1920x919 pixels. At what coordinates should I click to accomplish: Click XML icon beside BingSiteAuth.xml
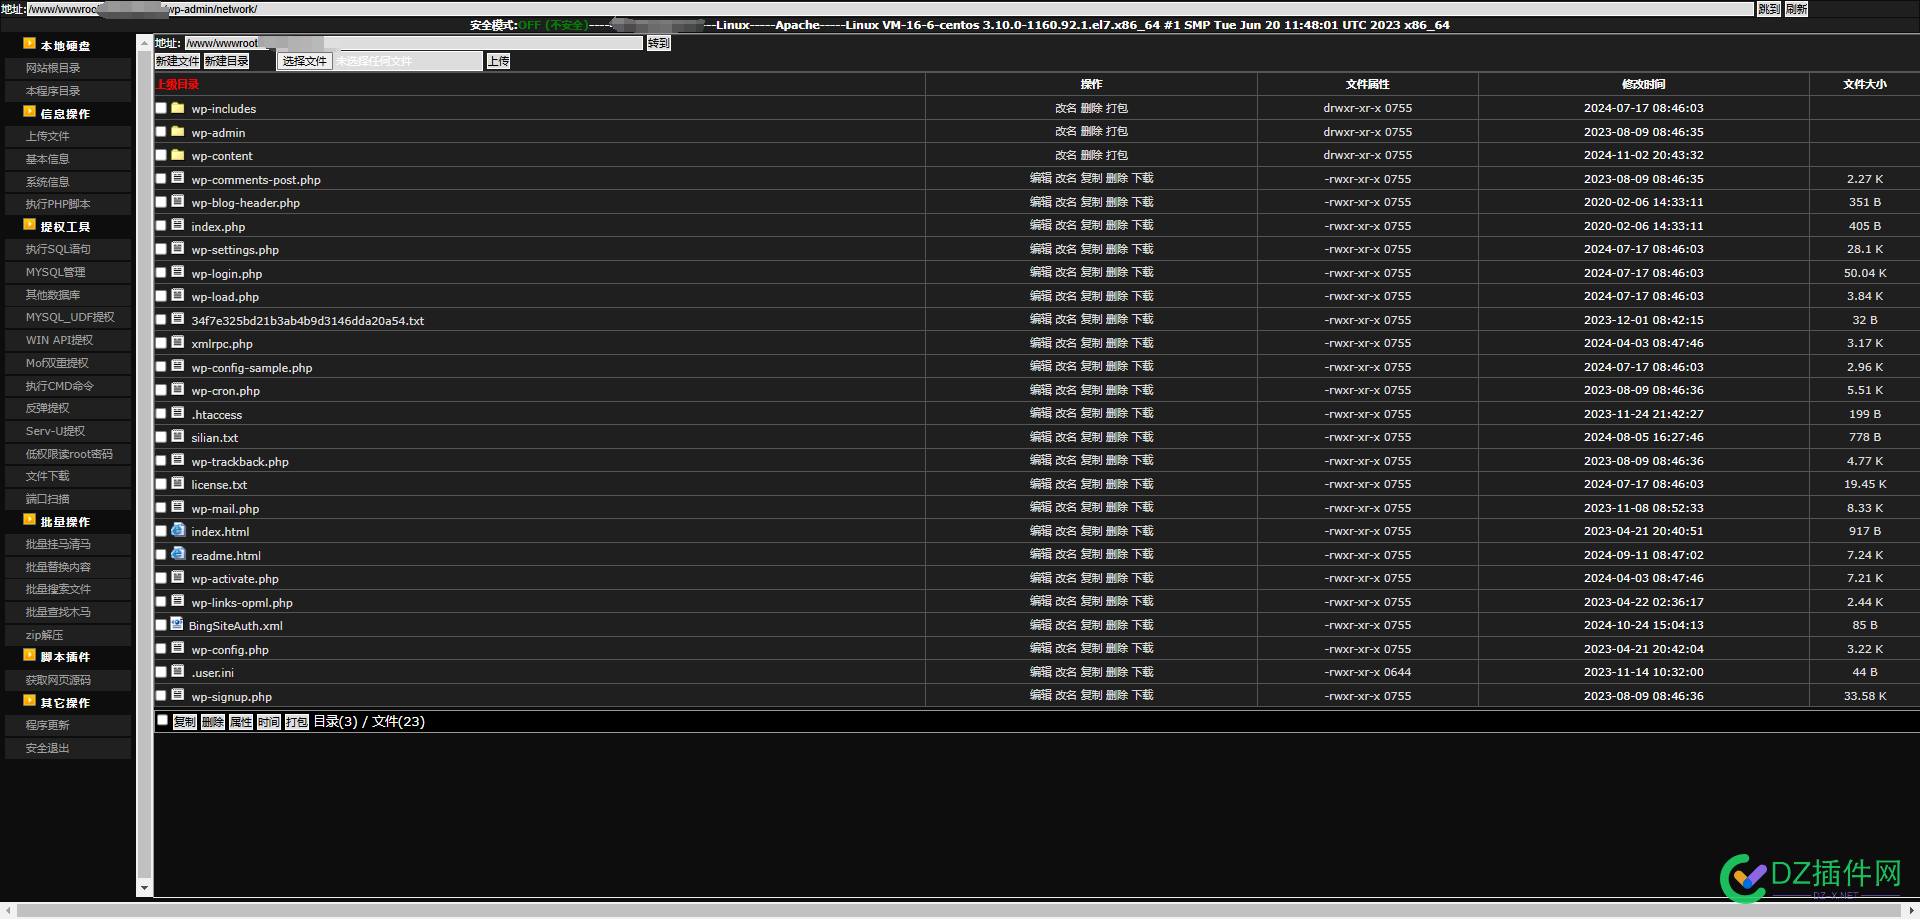coord(177,624)
